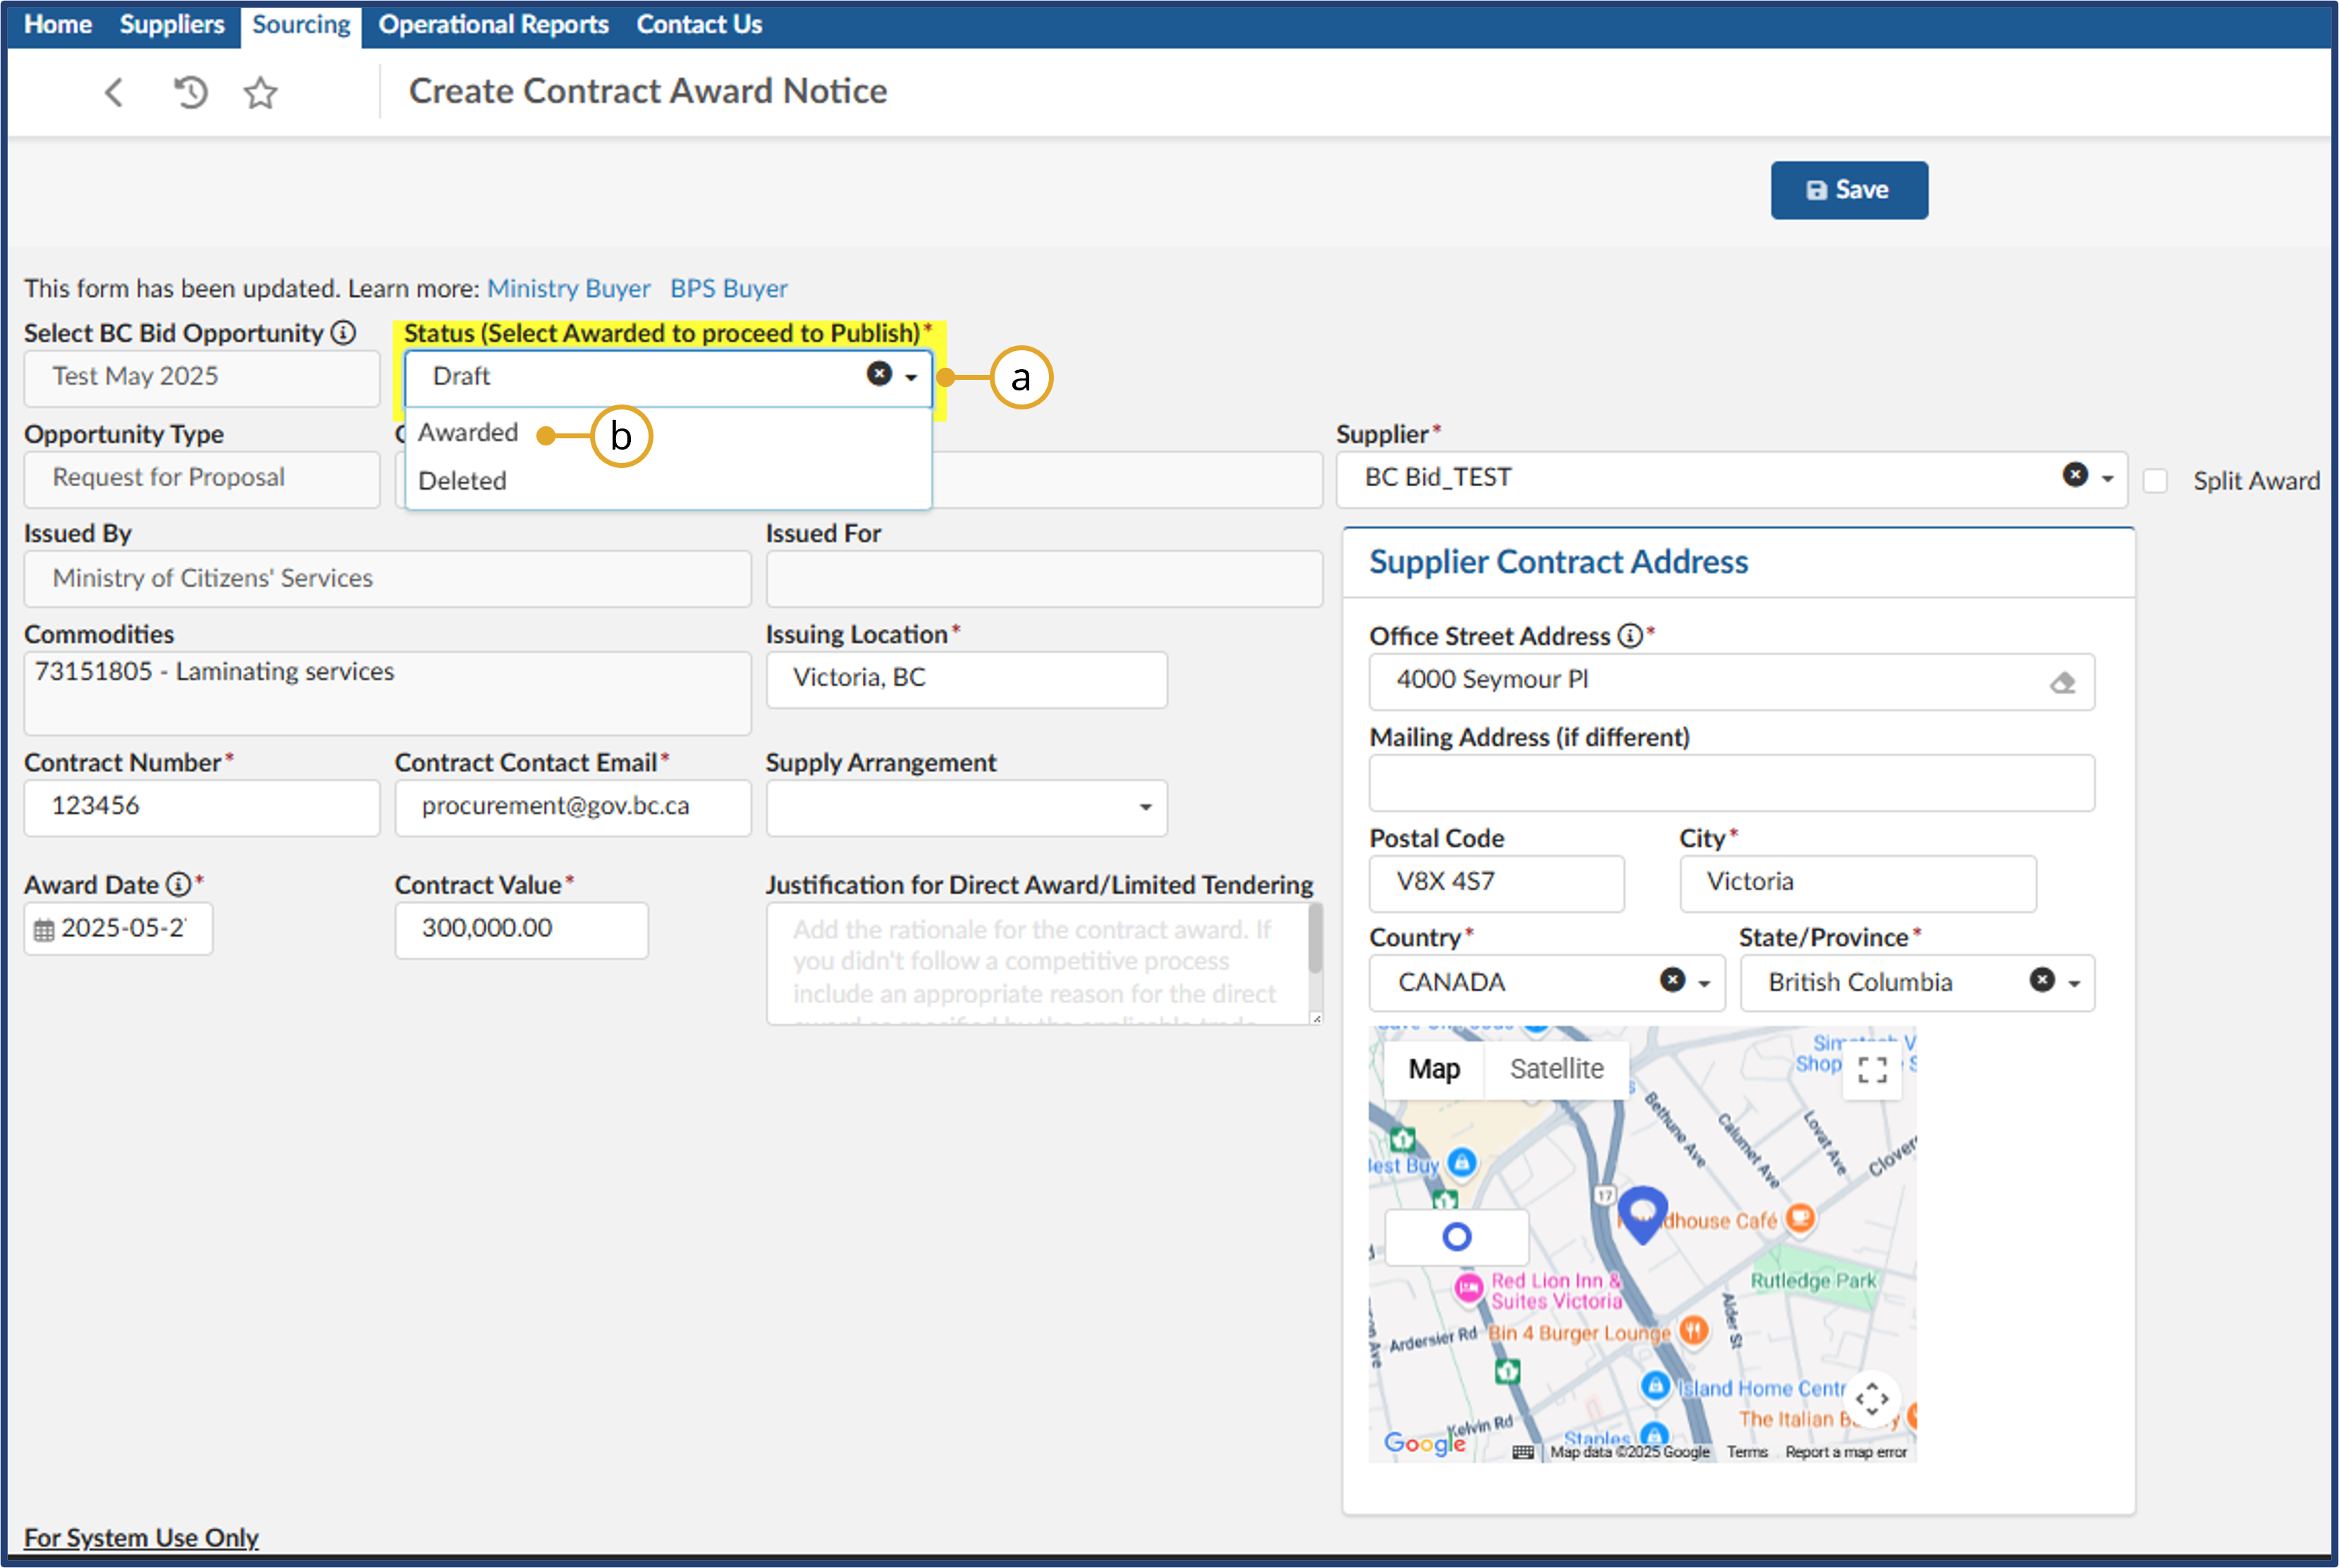Clear the British Columbia province x icon
Image resolution: width=2339 pixels, height=1568 pixels.
pos(2042,980)
